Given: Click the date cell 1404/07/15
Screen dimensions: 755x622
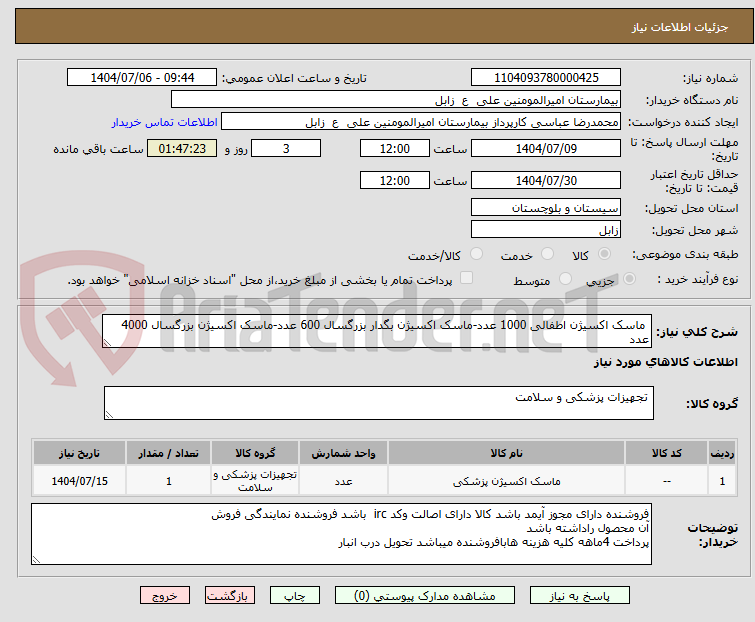Looking at the screenshot, I should point(79,481).
